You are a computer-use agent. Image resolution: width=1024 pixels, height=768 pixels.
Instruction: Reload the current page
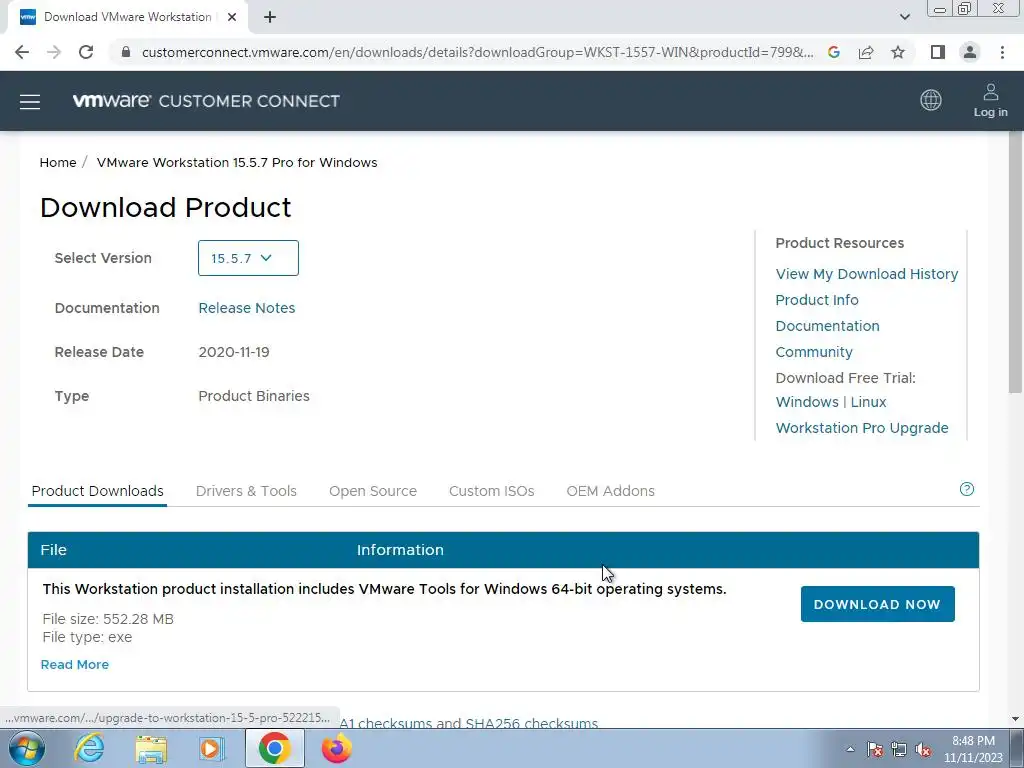[86, 52]
